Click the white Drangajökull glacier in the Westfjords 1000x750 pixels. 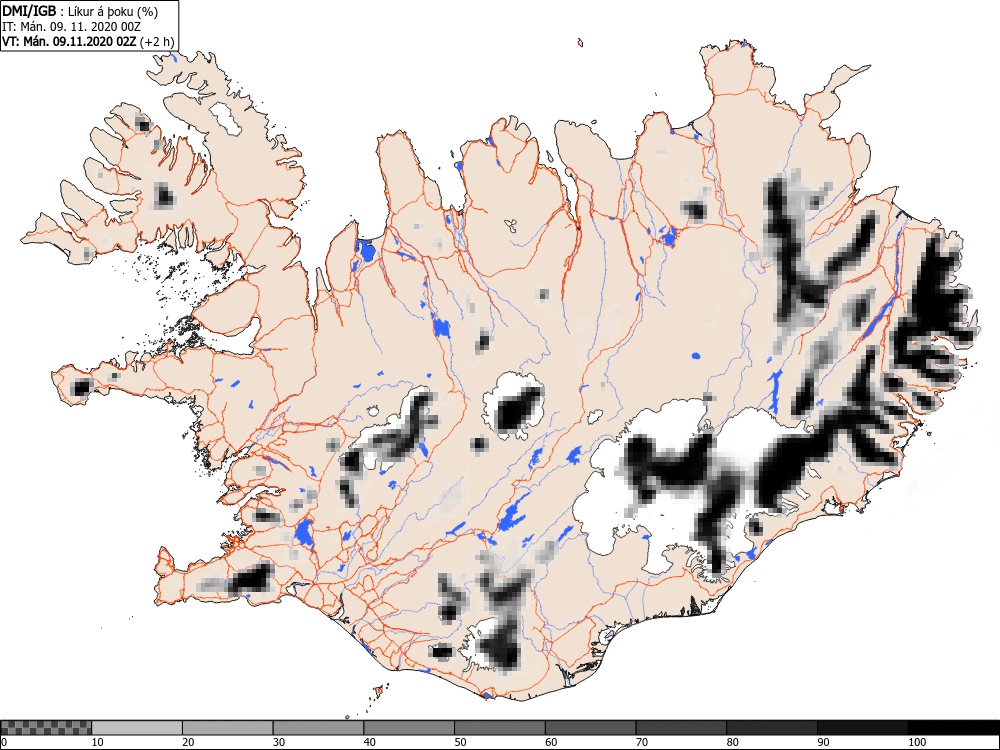[225, 118]
